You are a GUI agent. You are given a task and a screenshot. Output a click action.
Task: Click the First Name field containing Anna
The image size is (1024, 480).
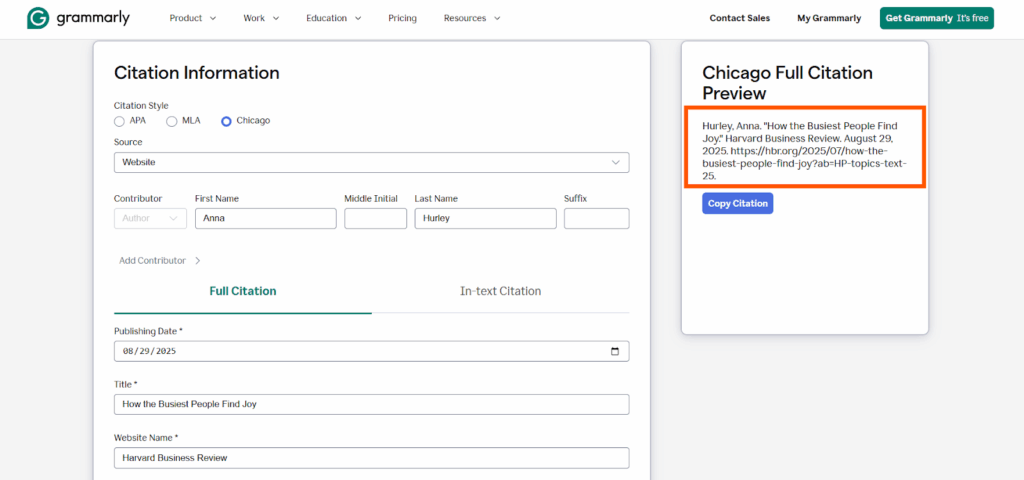[266, 219]
